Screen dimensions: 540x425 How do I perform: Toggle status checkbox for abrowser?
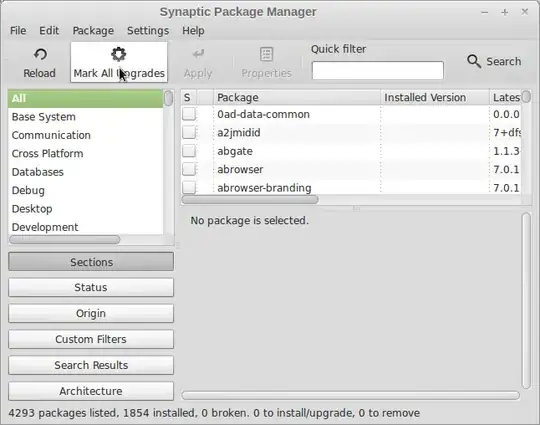[189, 169]
